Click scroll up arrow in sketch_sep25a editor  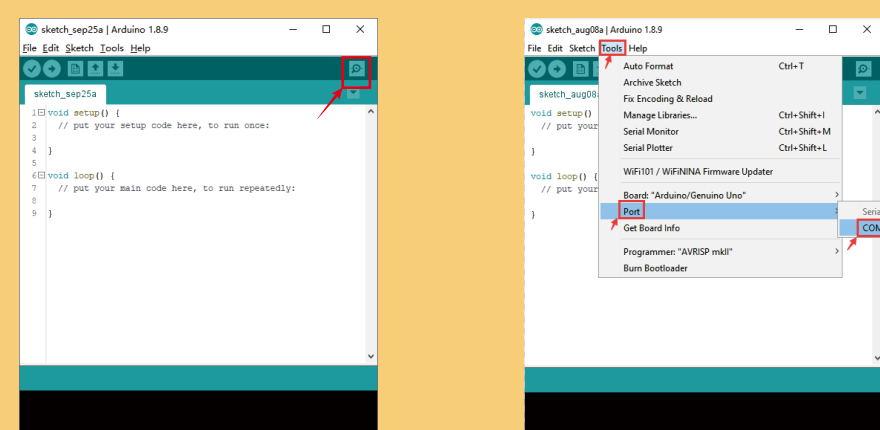[370, 112]
